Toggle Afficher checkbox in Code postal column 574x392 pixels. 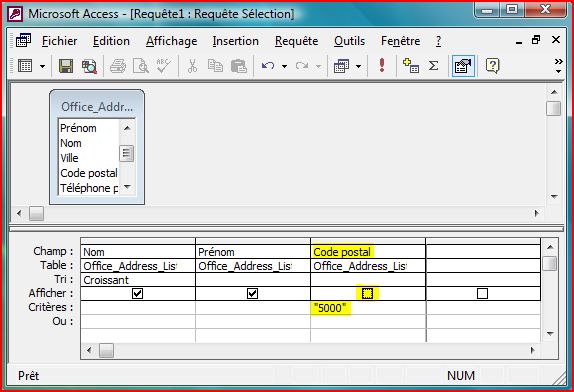point(367,294)
